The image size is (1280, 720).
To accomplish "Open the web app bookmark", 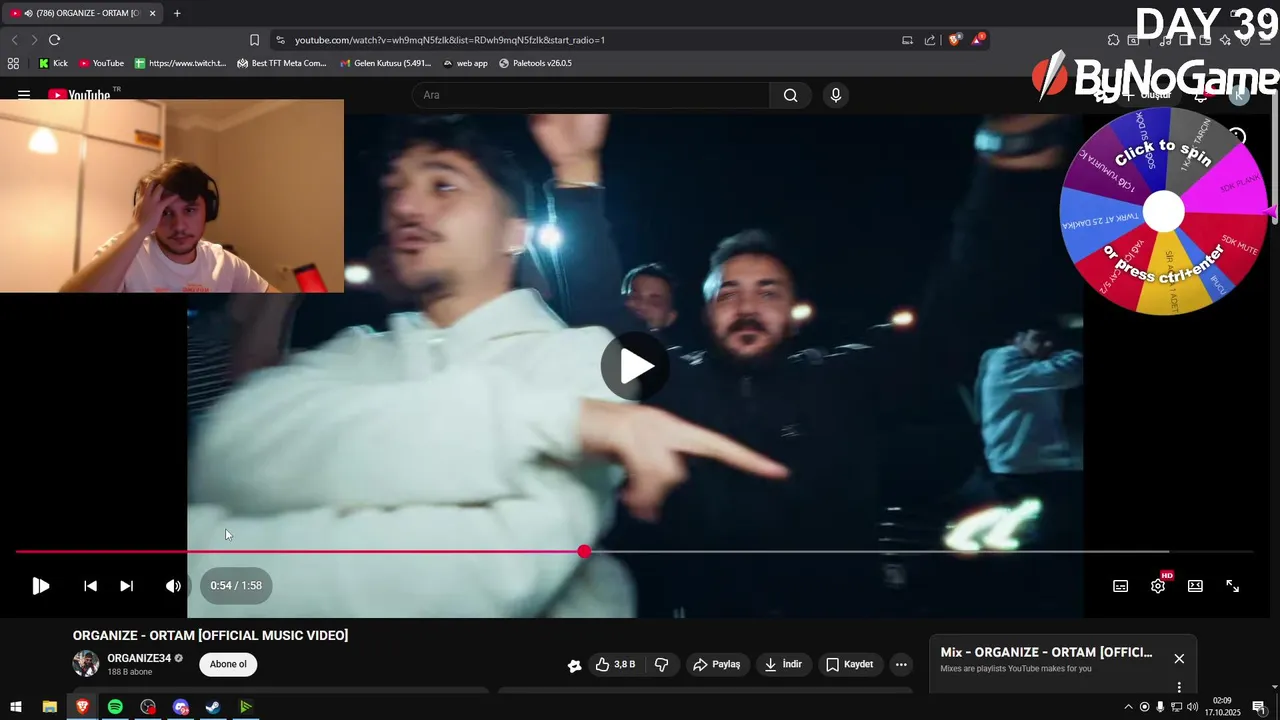I will pyautogui.click(x=465, y=63).
